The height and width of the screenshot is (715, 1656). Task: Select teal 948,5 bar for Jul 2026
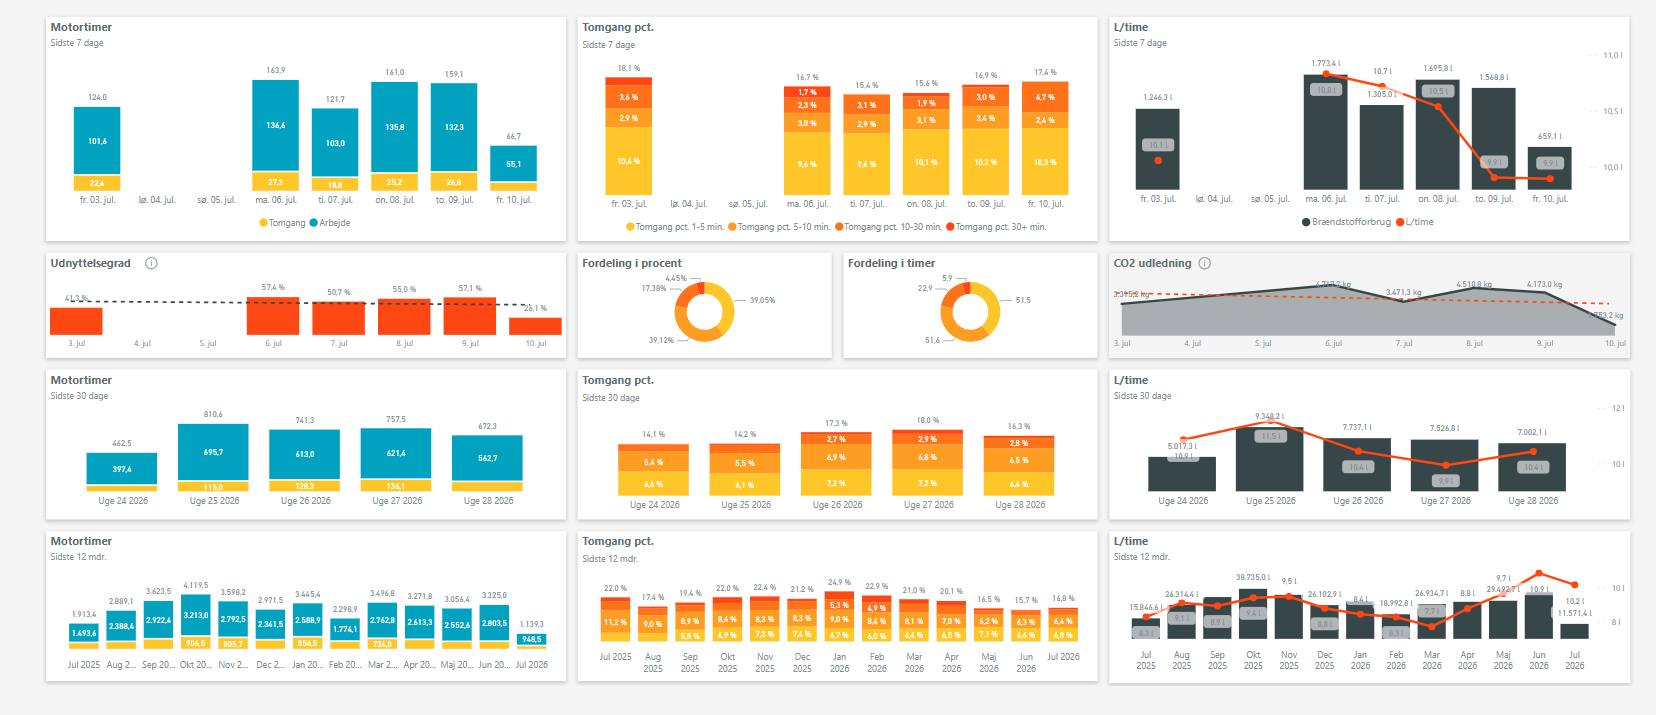coord(532,639)
